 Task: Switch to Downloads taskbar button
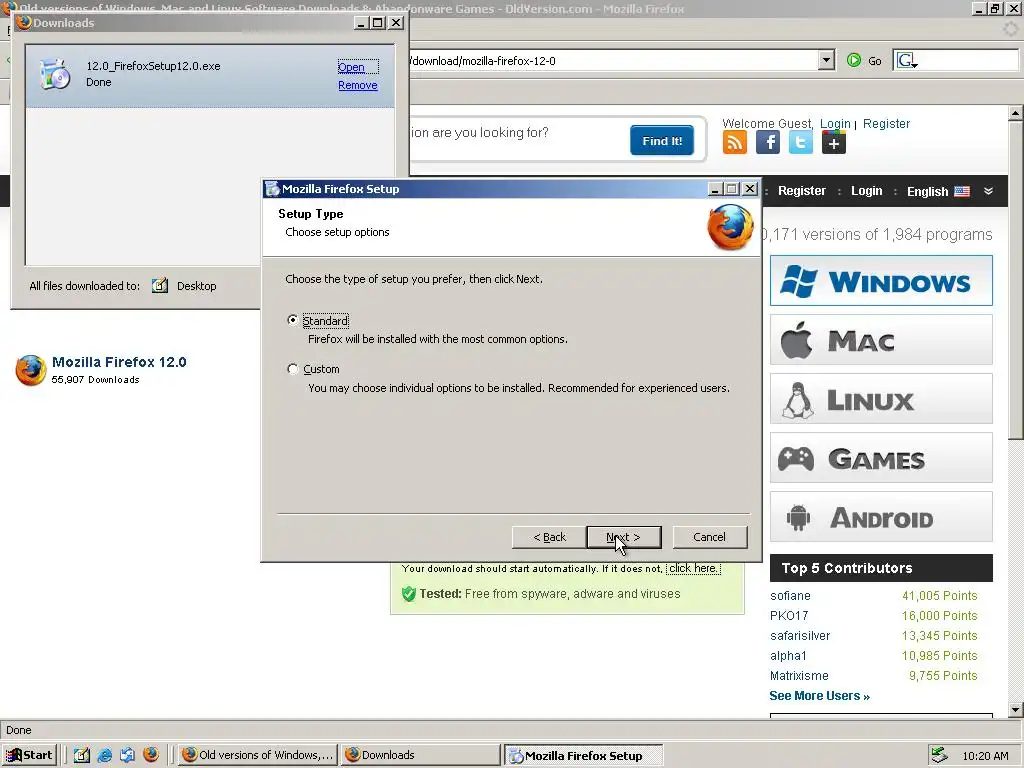[x=421, y=755]
